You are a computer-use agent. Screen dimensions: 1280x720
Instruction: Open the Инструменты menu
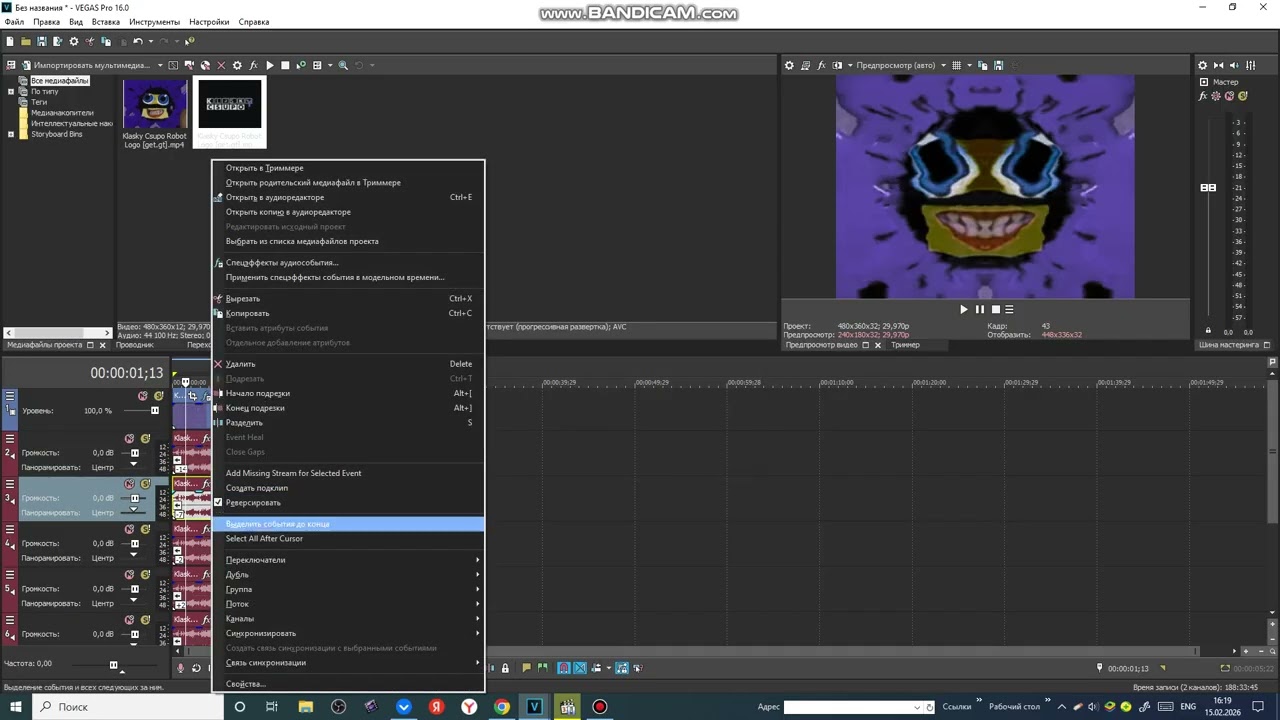pyautogui.click(x=154, y=22)
